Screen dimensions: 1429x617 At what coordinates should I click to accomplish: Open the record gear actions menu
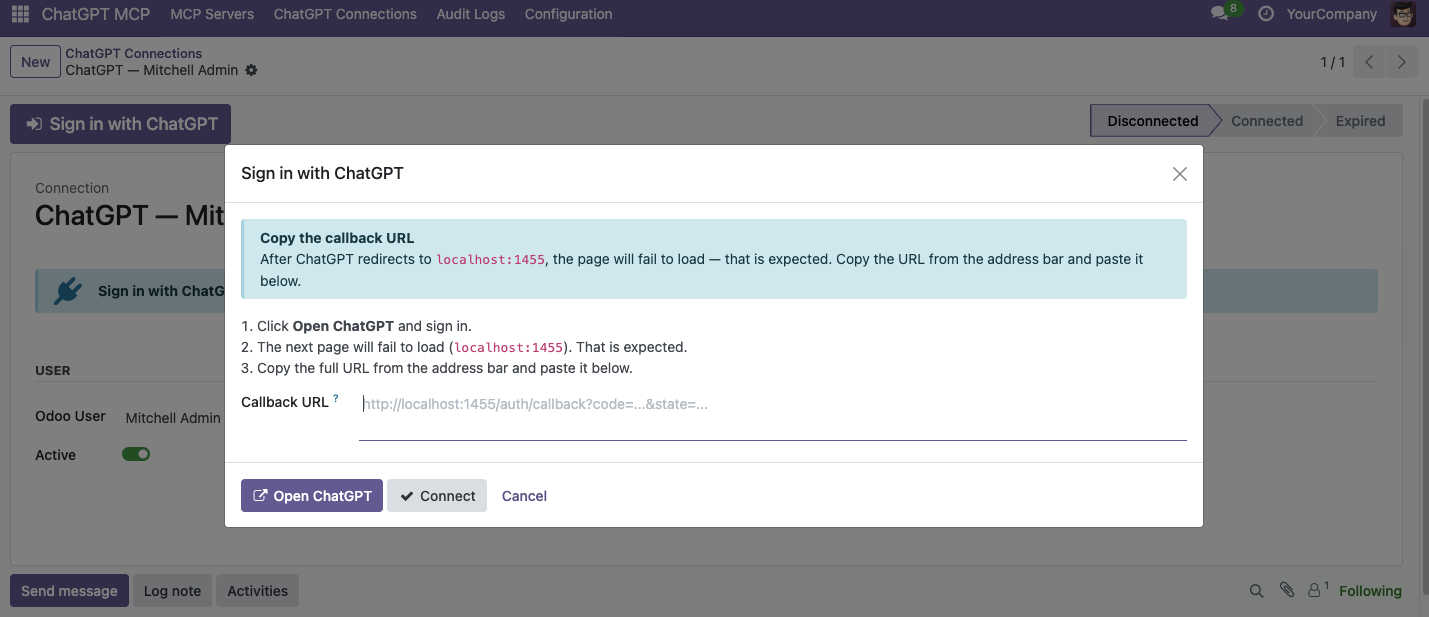[x=251, y=70]
